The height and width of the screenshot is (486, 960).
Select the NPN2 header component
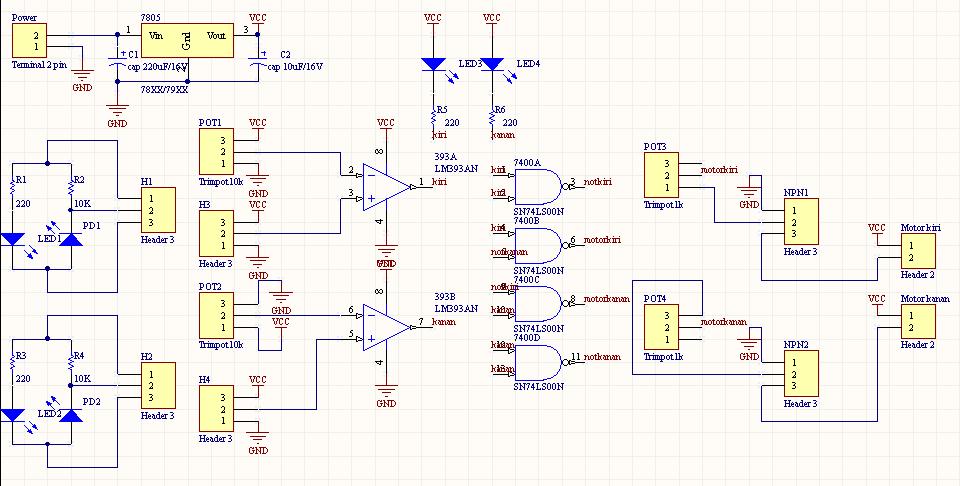tap(801, 374)
